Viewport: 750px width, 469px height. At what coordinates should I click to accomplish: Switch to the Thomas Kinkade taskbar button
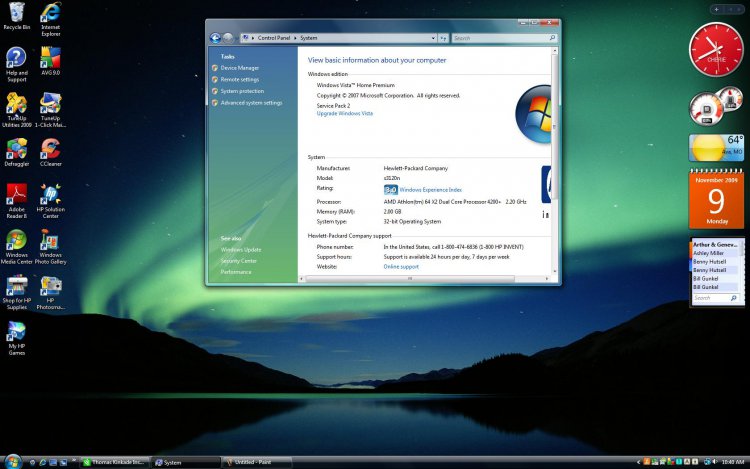115,462
